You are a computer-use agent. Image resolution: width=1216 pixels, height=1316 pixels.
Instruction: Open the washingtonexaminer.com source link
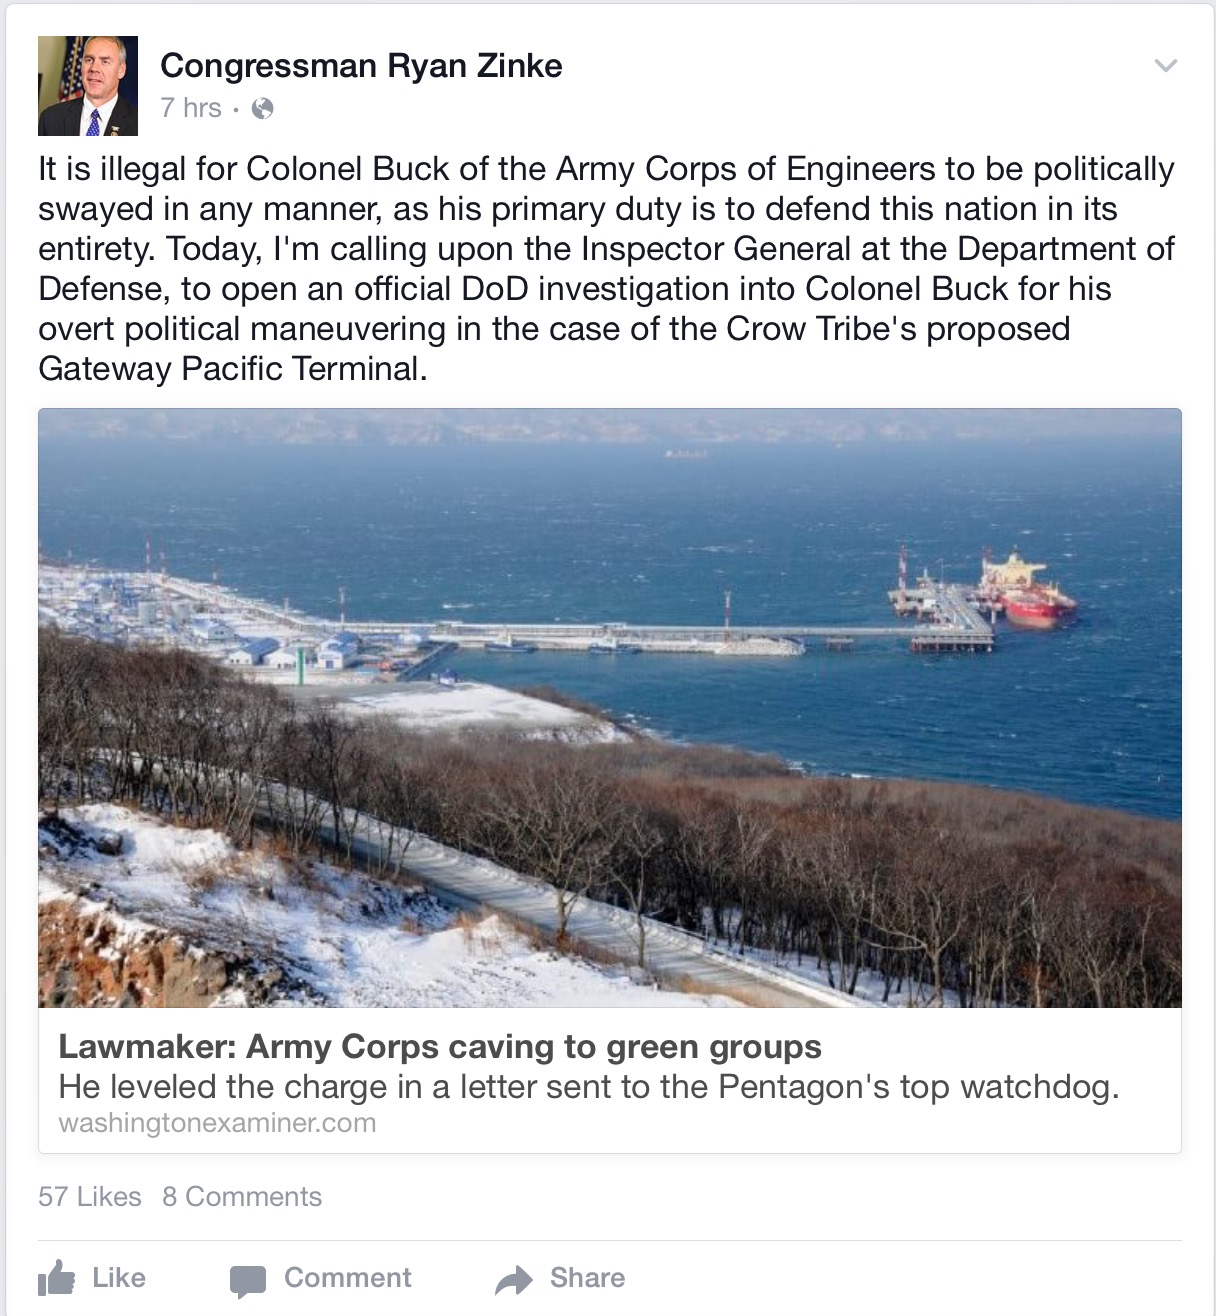pyautogui.click(x=217, y=1123)
